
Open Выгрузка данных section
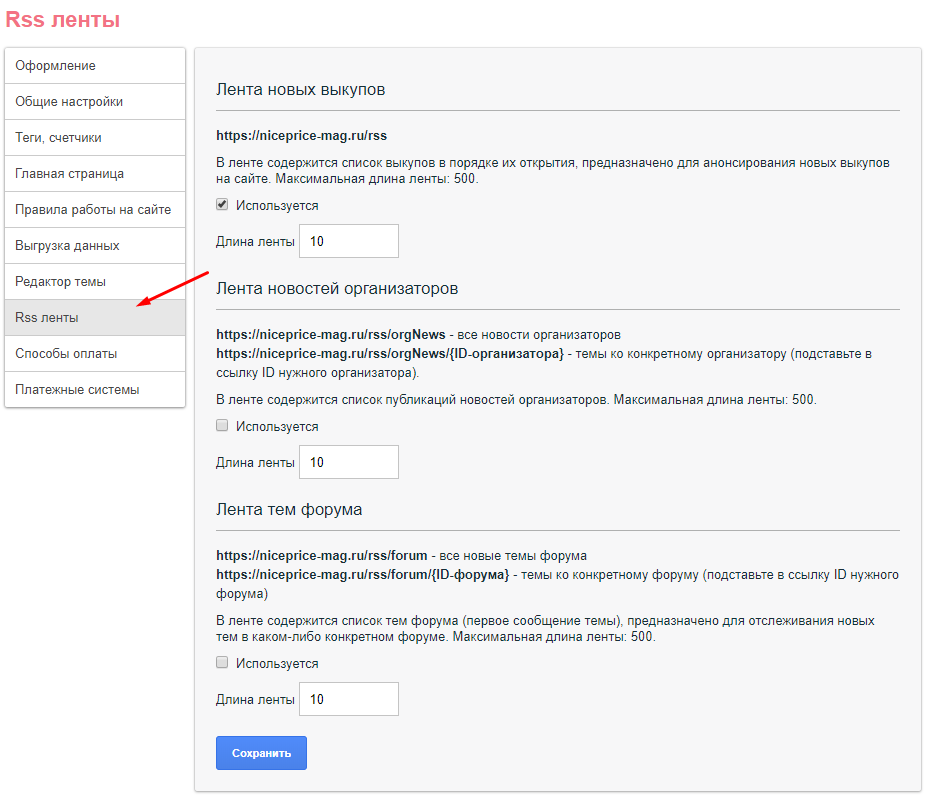95,245
